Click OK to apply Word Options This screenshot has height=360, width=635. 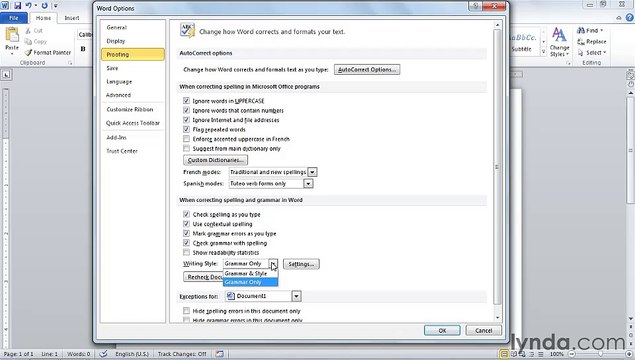pos(442,330)
